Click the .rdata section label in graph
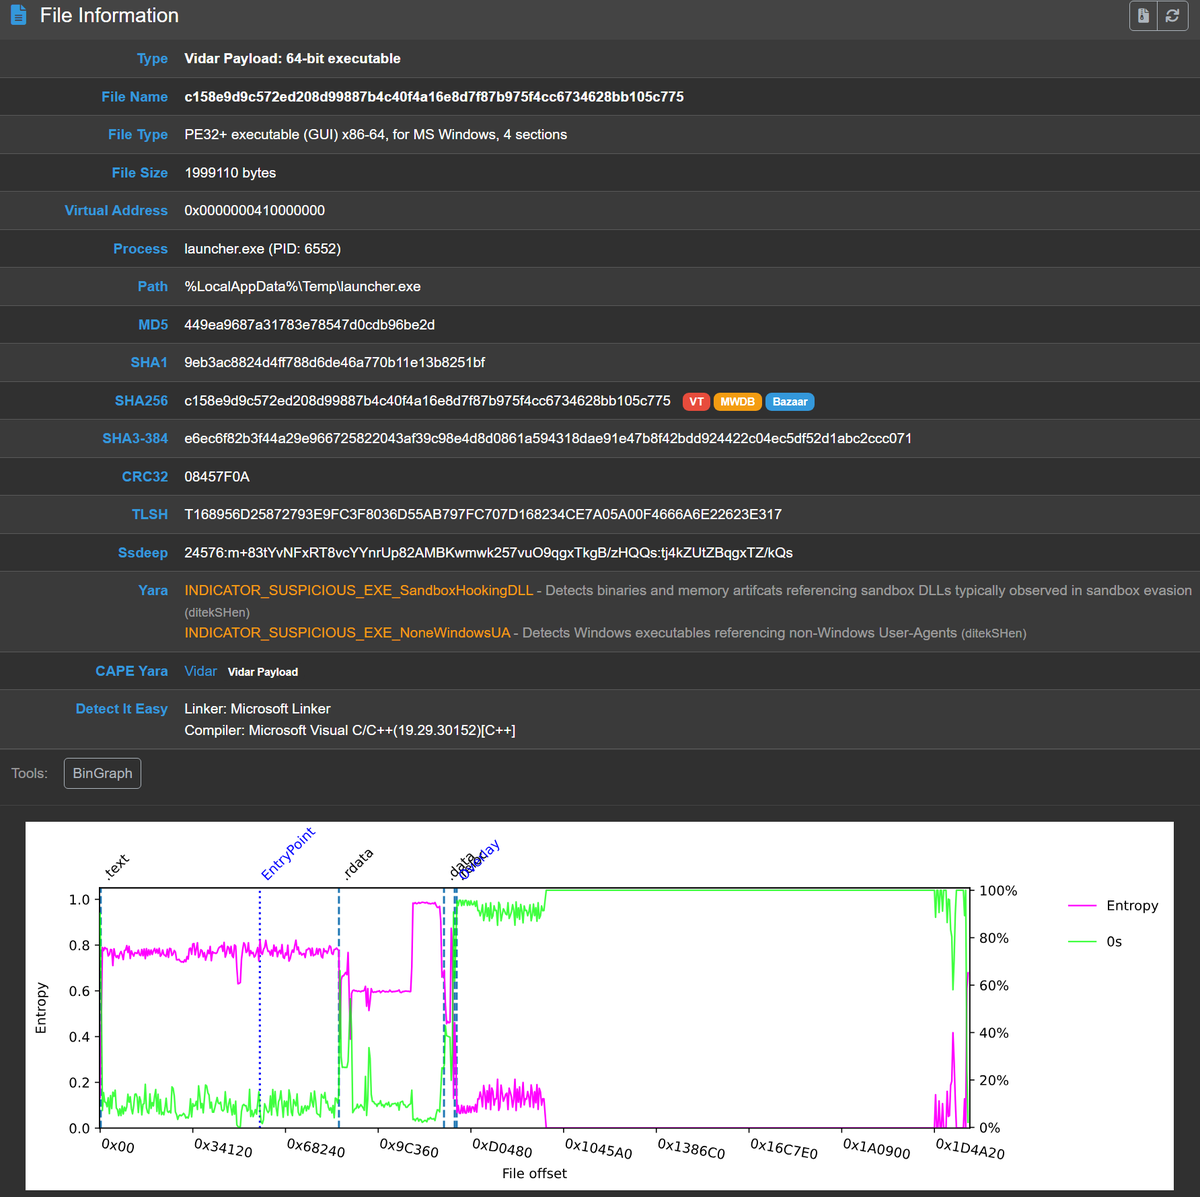The height and width of the screenshot is (1197, 1200). pyautogui.click(x=357, y=865)
